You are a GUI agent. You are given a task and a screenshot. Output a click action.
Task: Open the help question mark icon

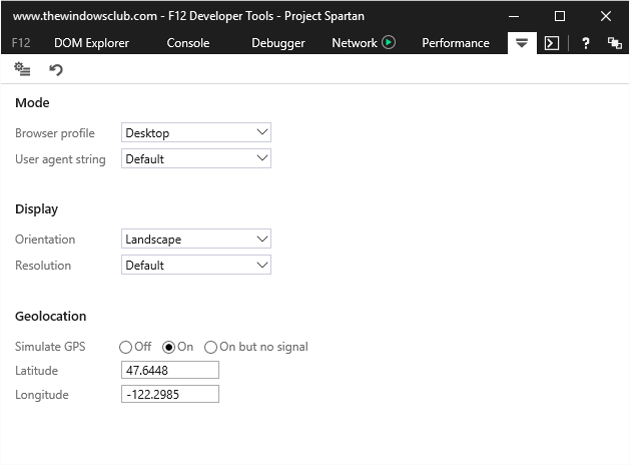pos(586,43)
